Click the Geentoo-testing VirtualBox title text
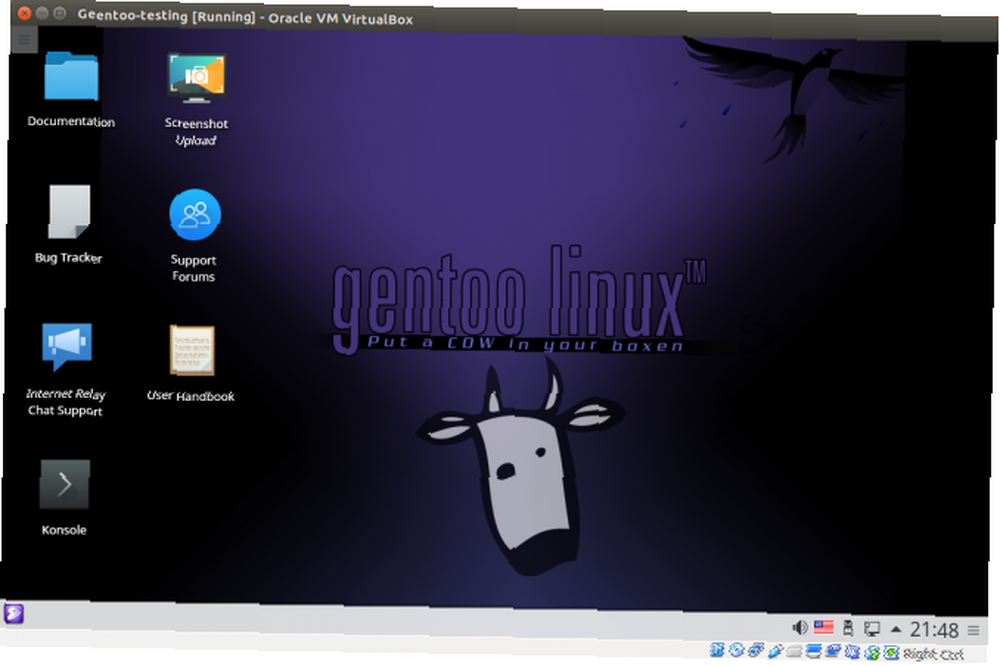The image size is (1000, 666). (x=245, y=17)
